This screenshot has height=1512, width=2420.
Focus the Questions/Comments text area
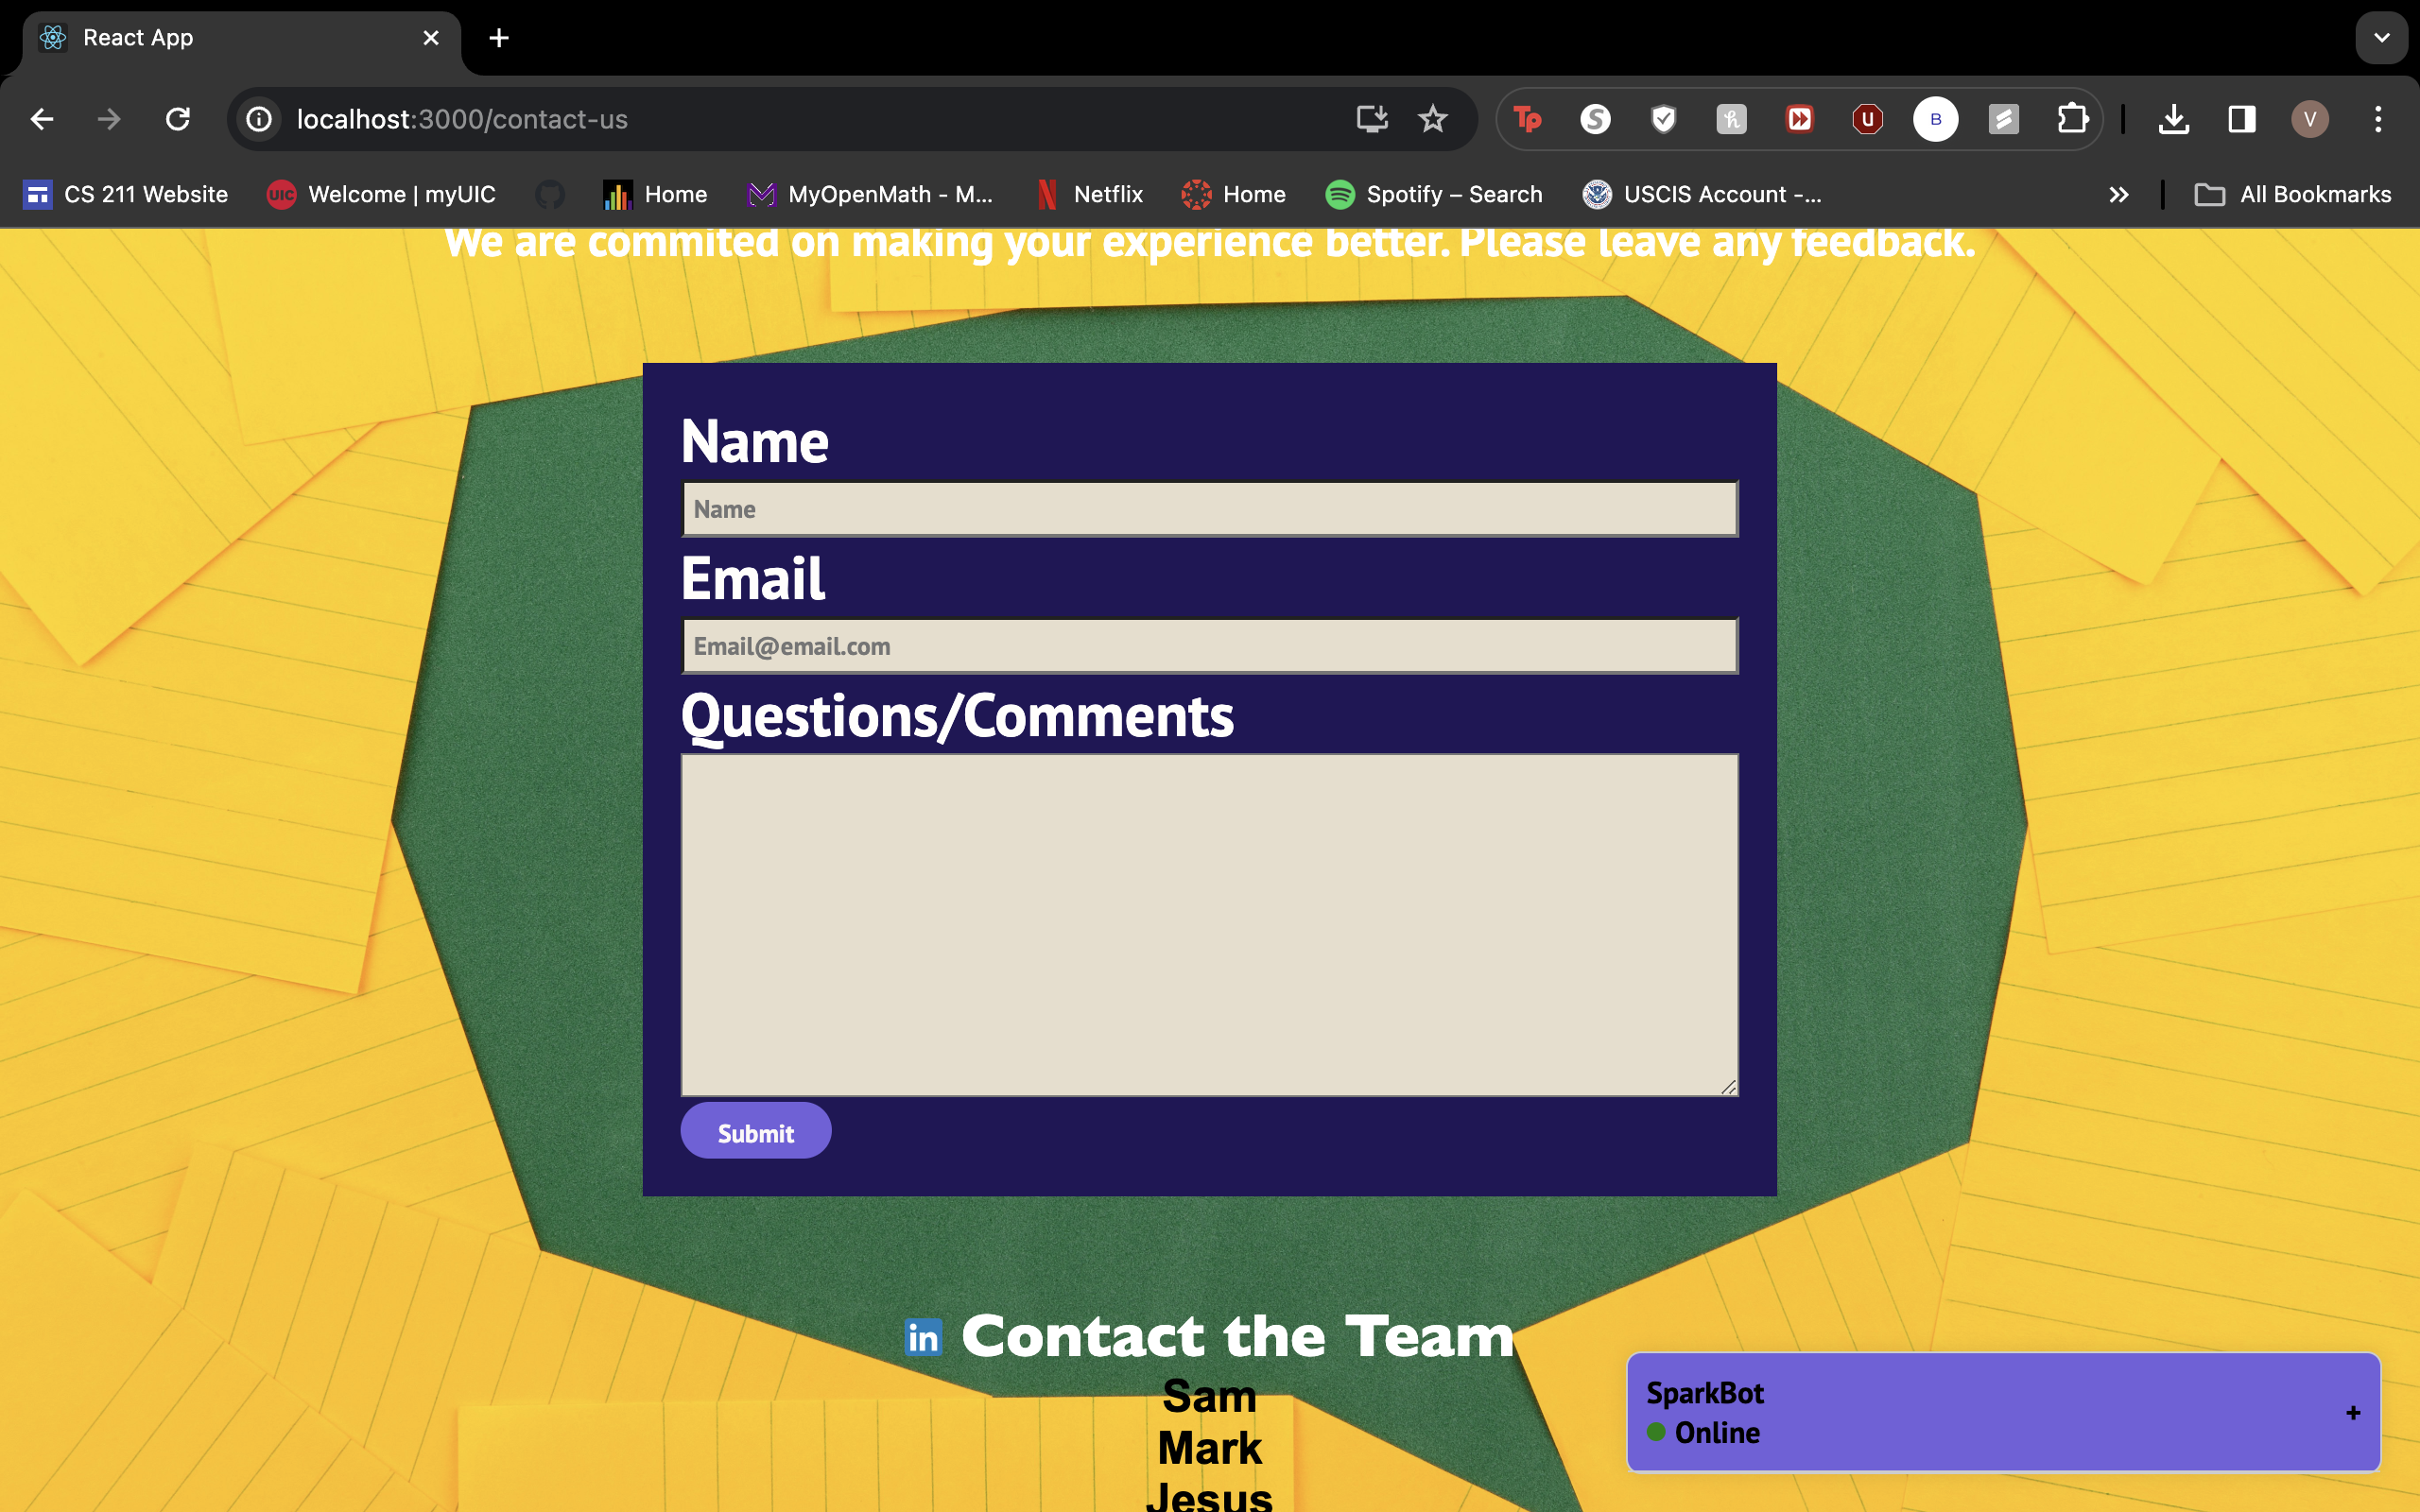[x=1209, y=924]
